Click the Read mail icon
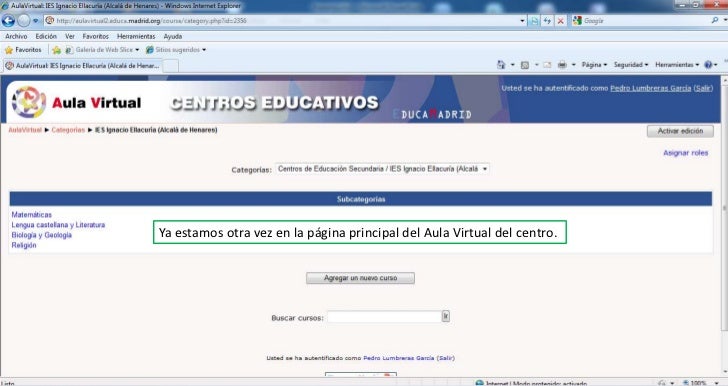This screenshot has width=728, height=386. pyautogui.click(x=547, y=65)
